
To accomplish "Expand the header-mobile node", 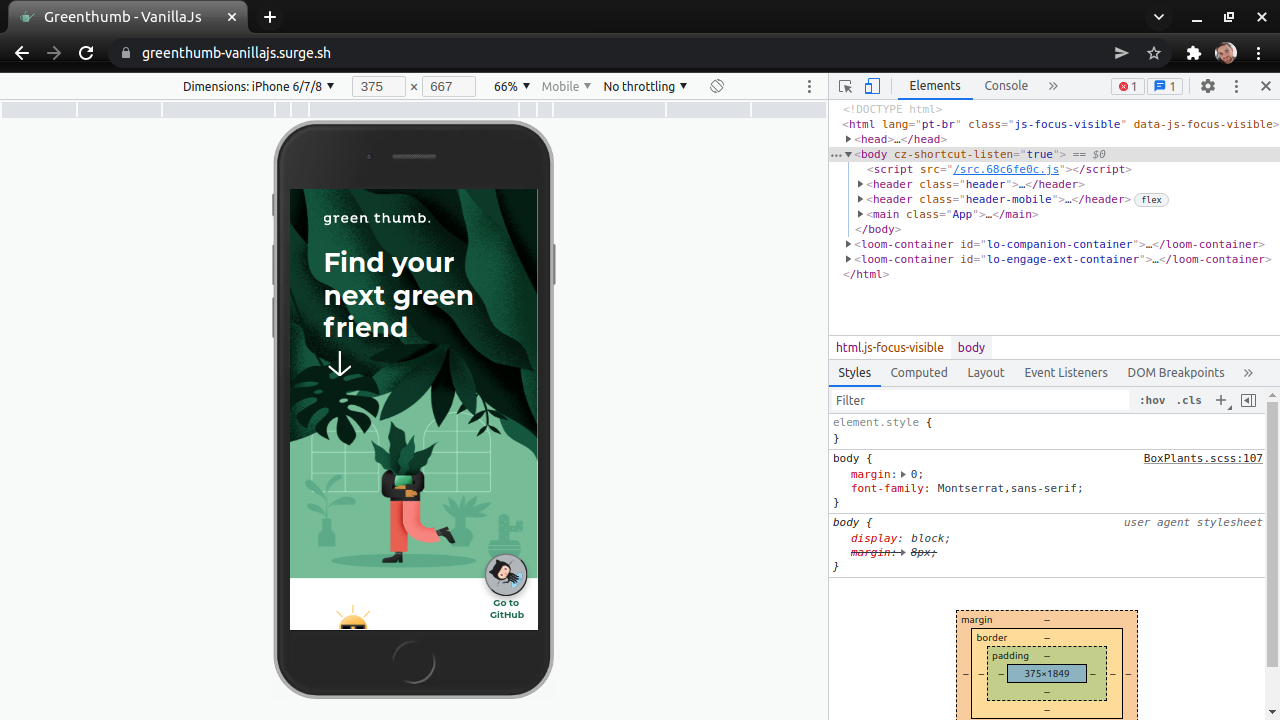I will pyautogui.click(x=860, y=199).
